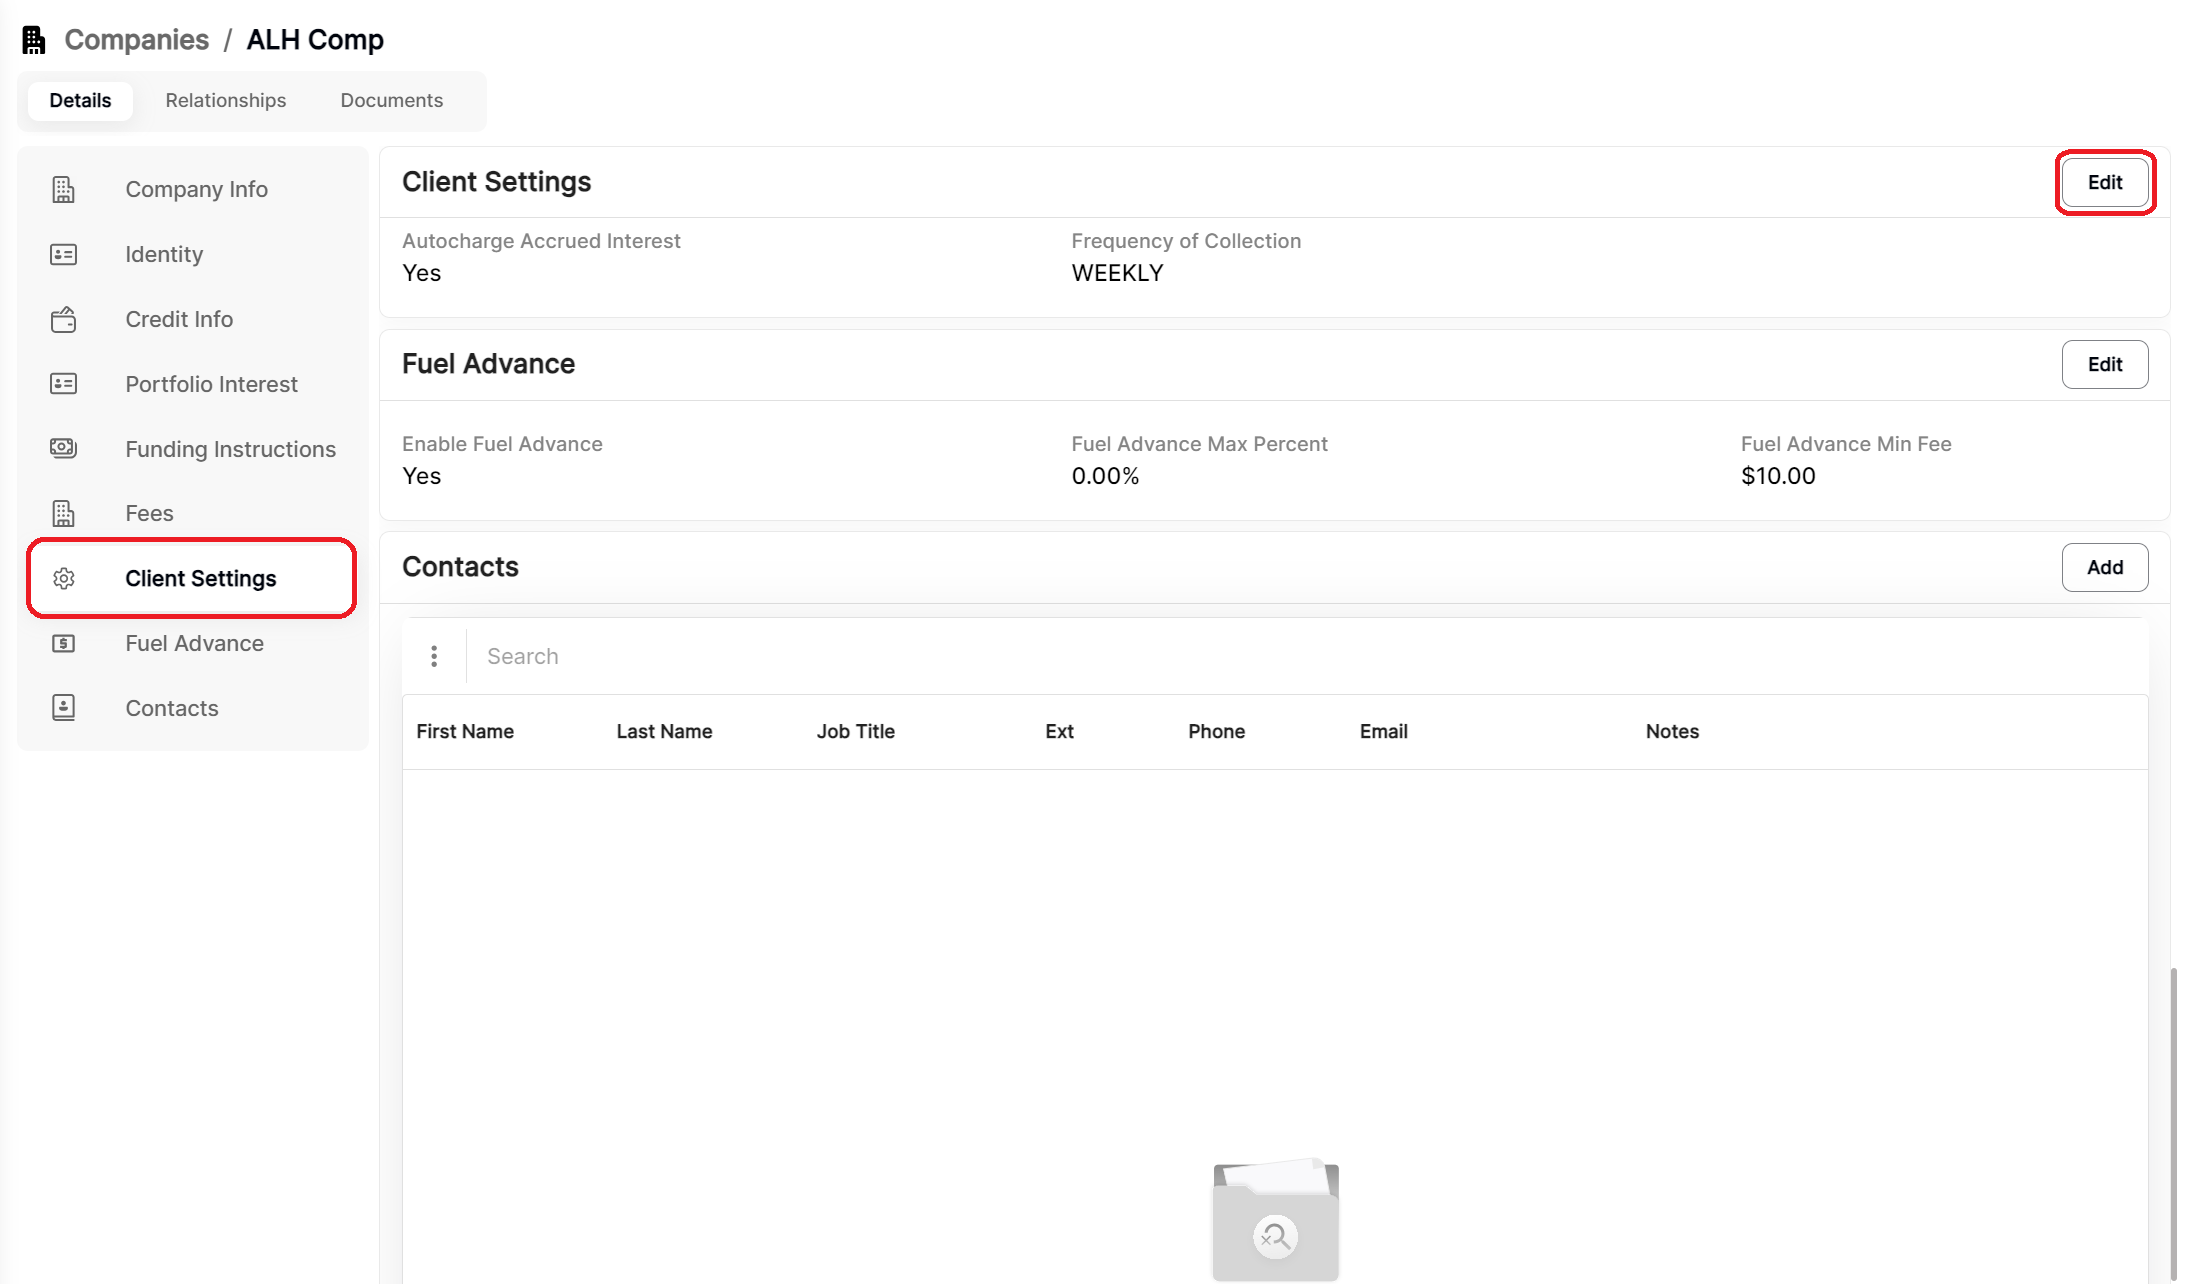The height and width of the screenshot is (1284, 2191).
Task: Open Fuel Advance via its dollar icon
Action: pyautogui.click(x=63, y=643)
